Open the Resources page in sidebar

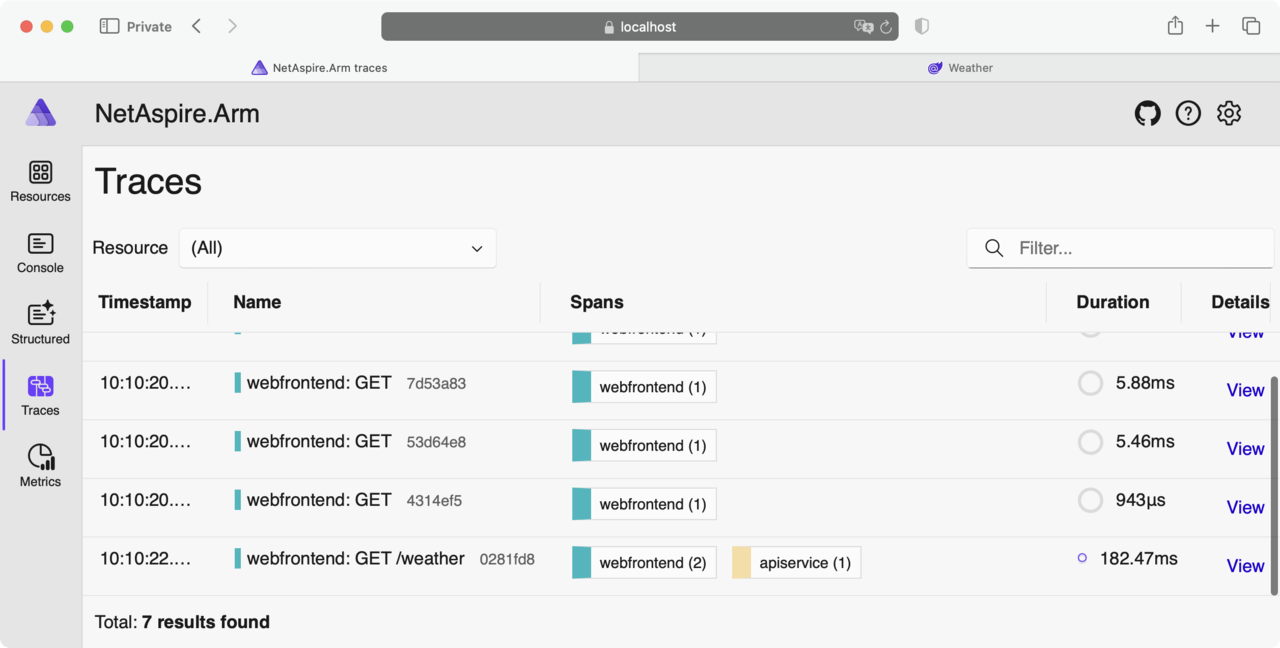[40, 181]
